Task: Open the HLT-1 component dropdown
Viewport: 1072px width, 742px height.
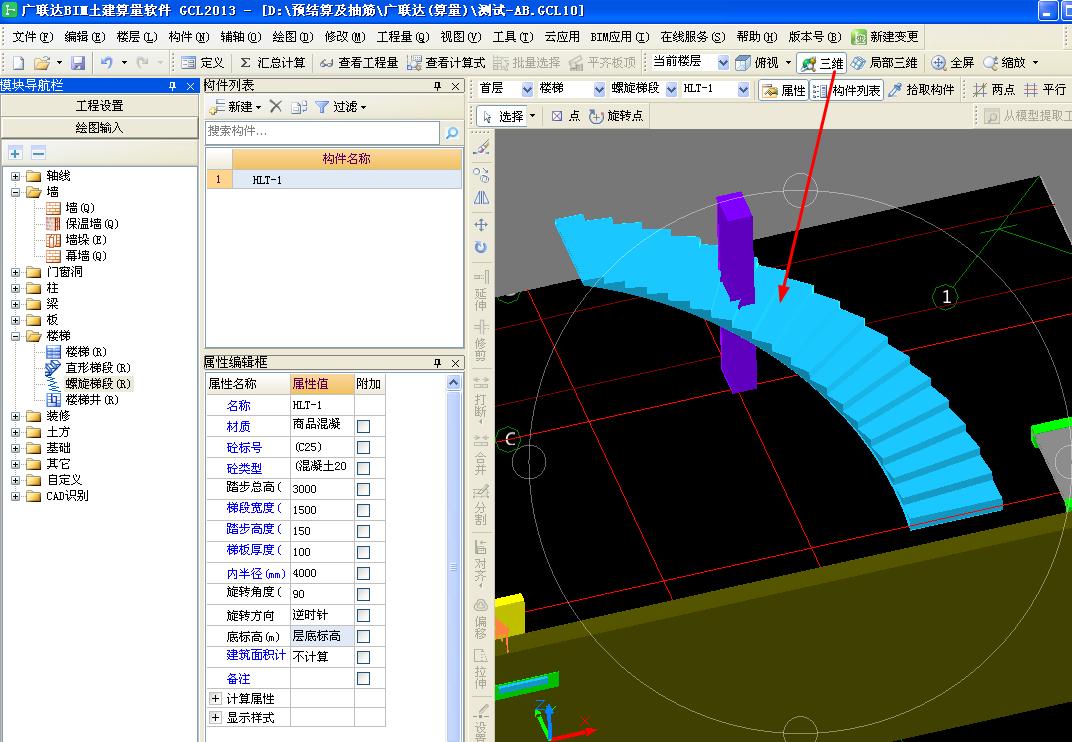Action: (743, 90)
